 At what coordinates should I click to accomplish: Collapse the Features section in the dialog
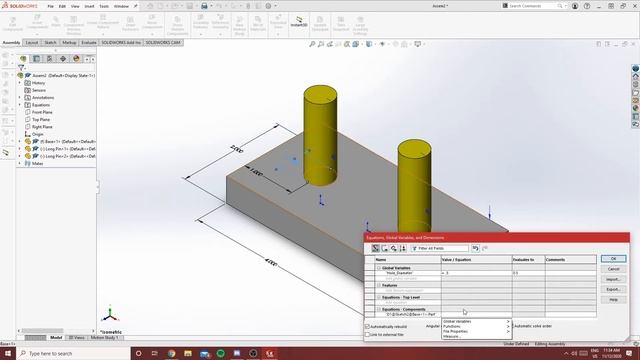(x=379, y=285)
